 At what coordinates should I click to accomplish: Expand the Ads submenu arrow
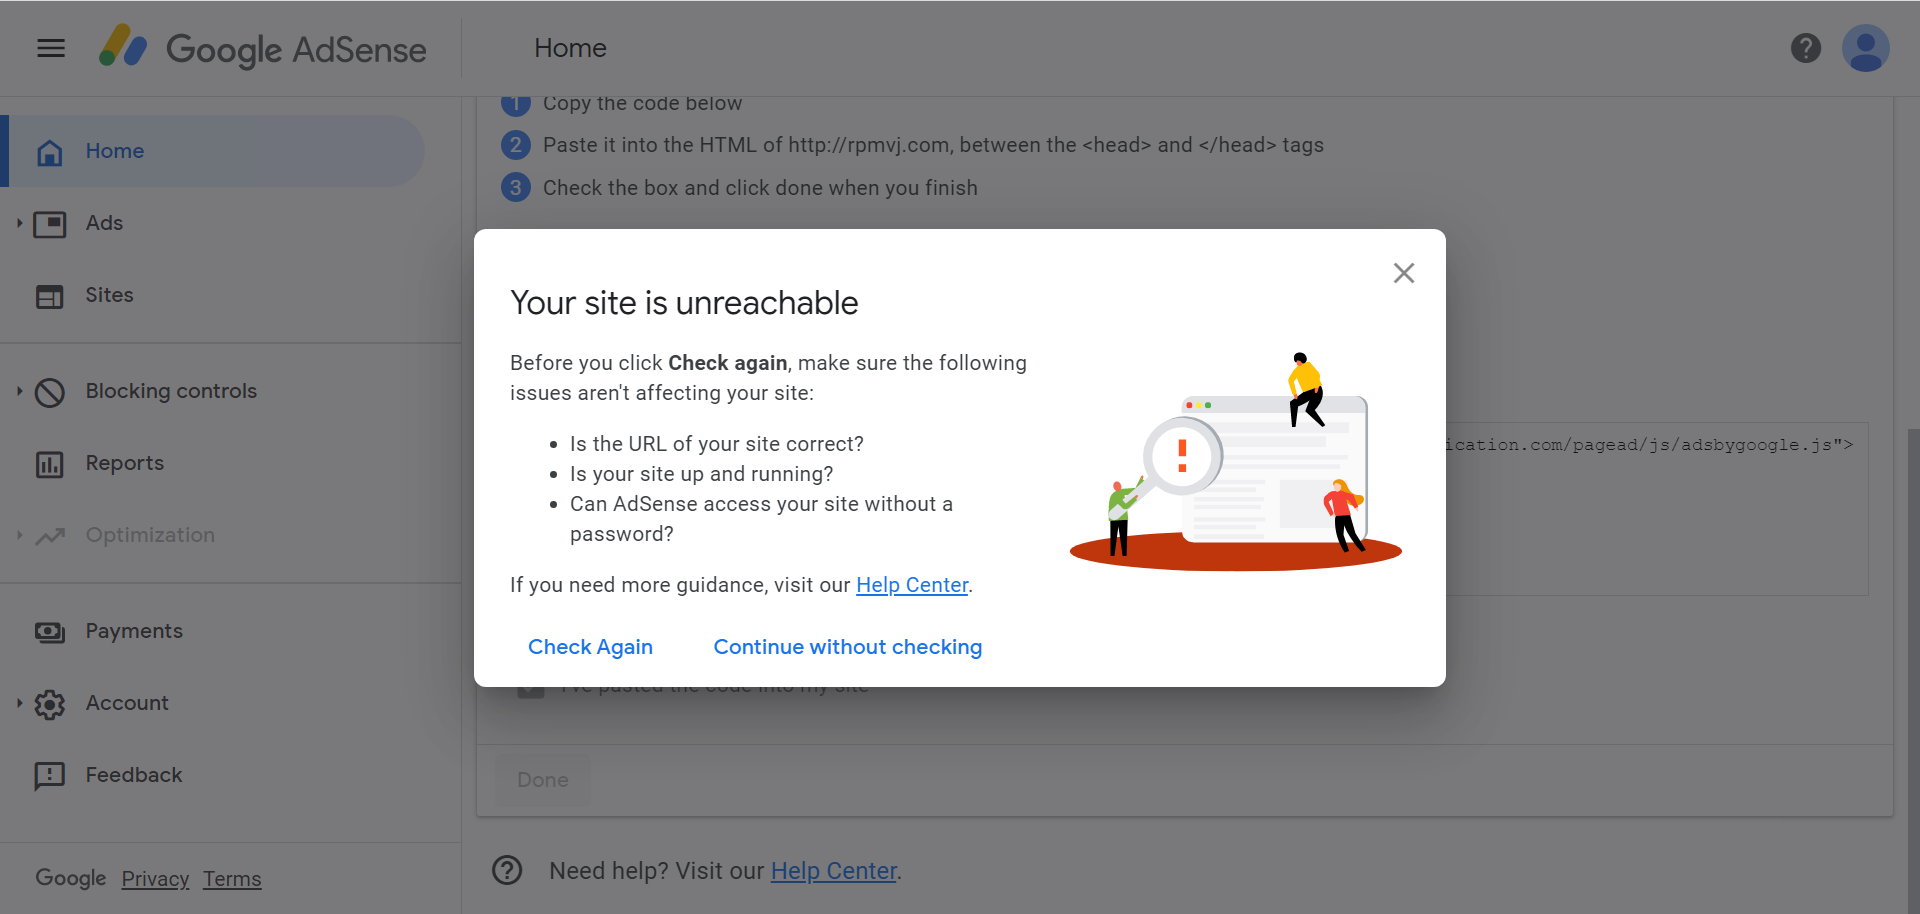(19, 223)
